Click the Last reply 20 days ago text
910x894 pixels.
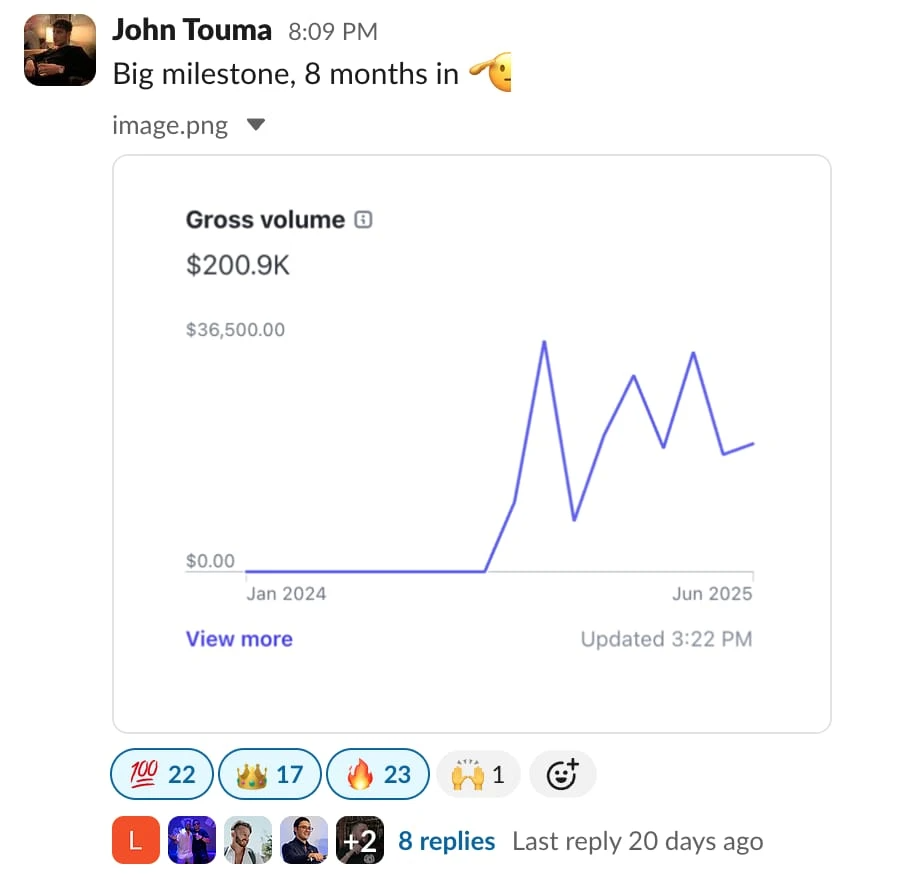pos(637,841)
